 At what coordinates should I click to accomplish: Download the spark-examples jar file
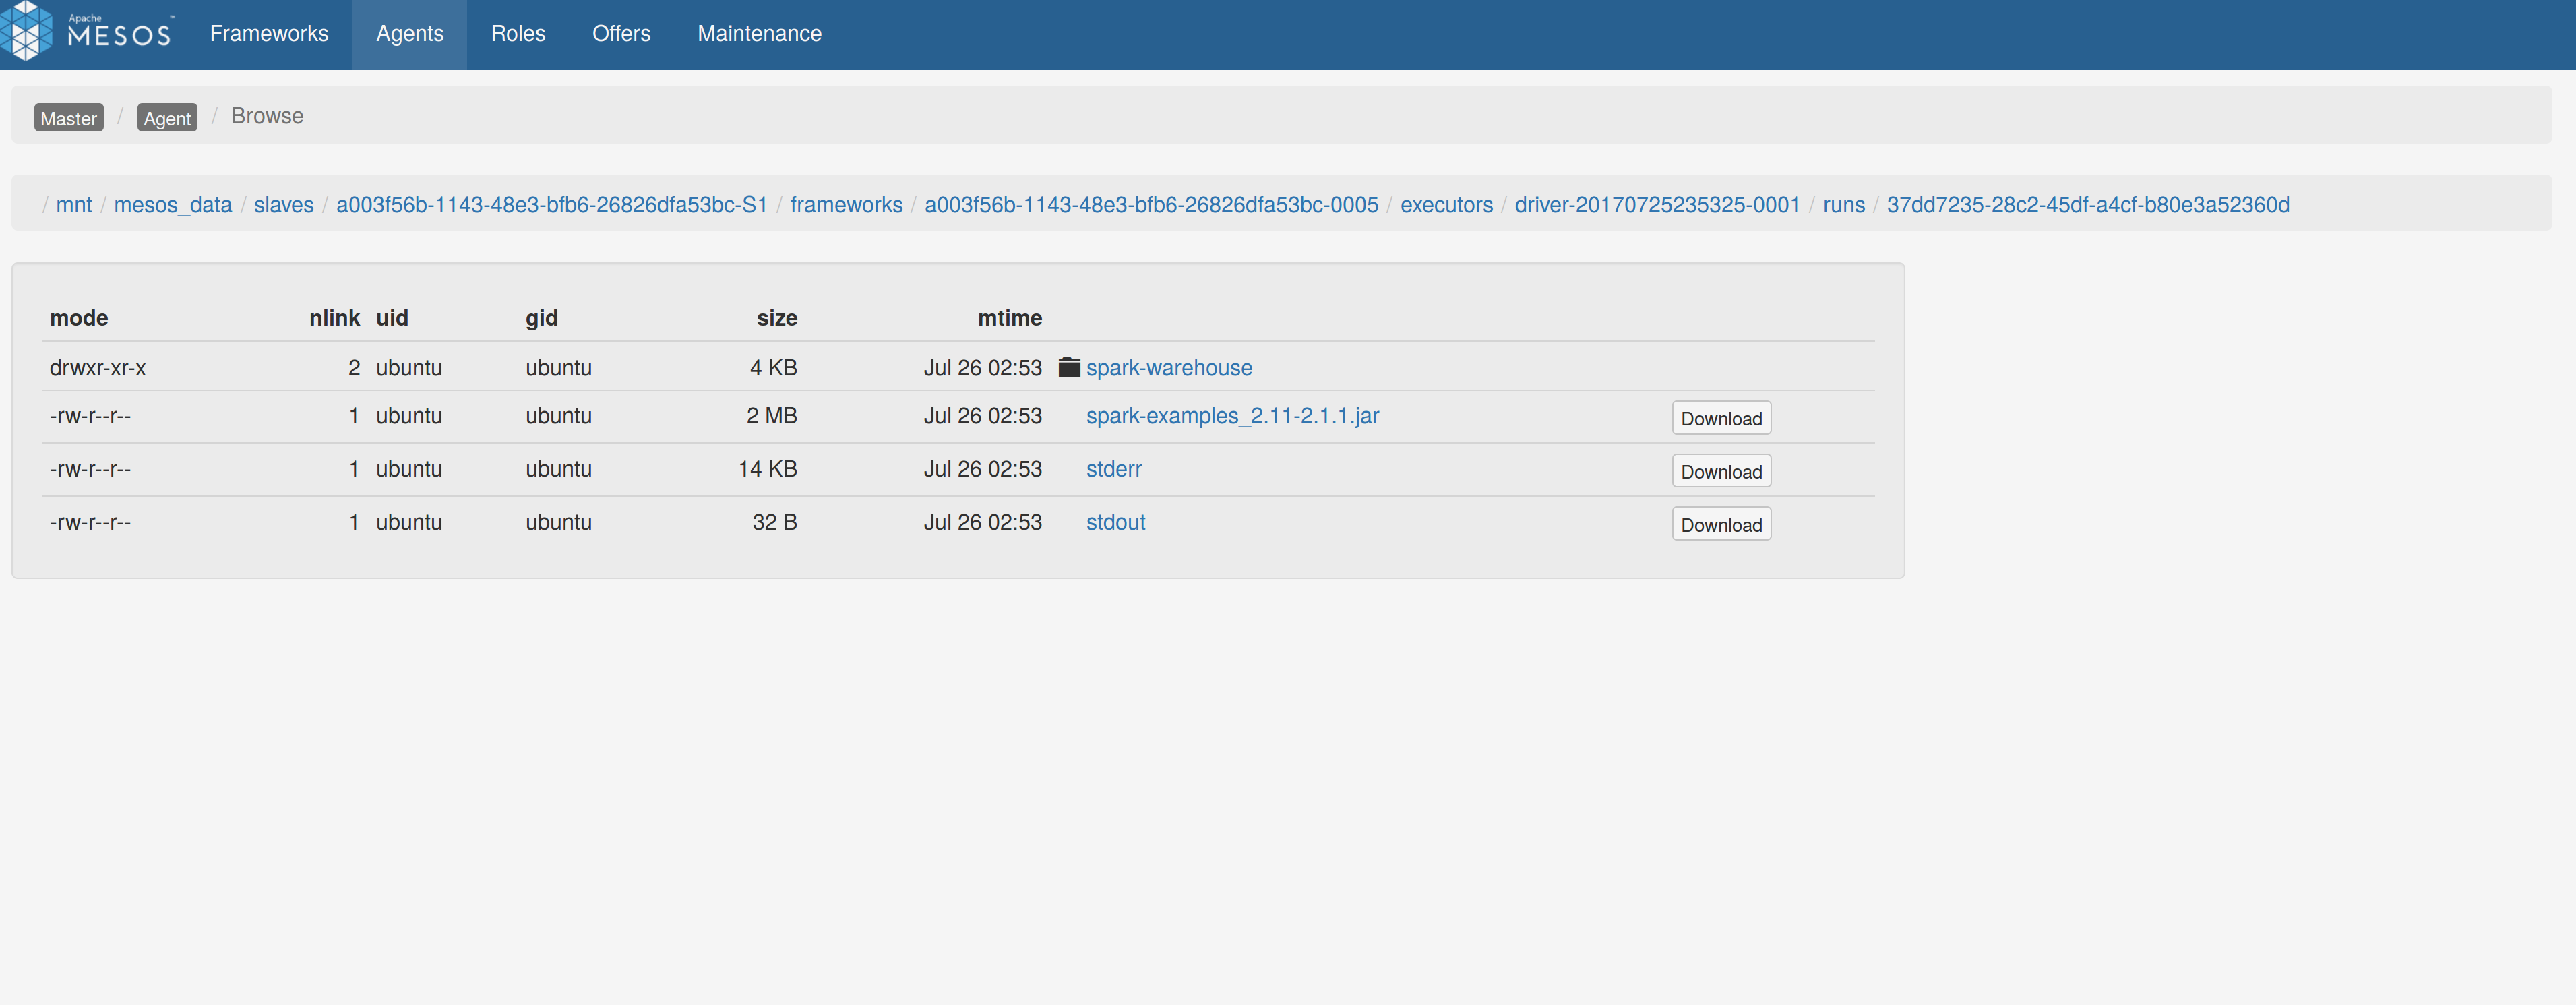point(1721,418)
